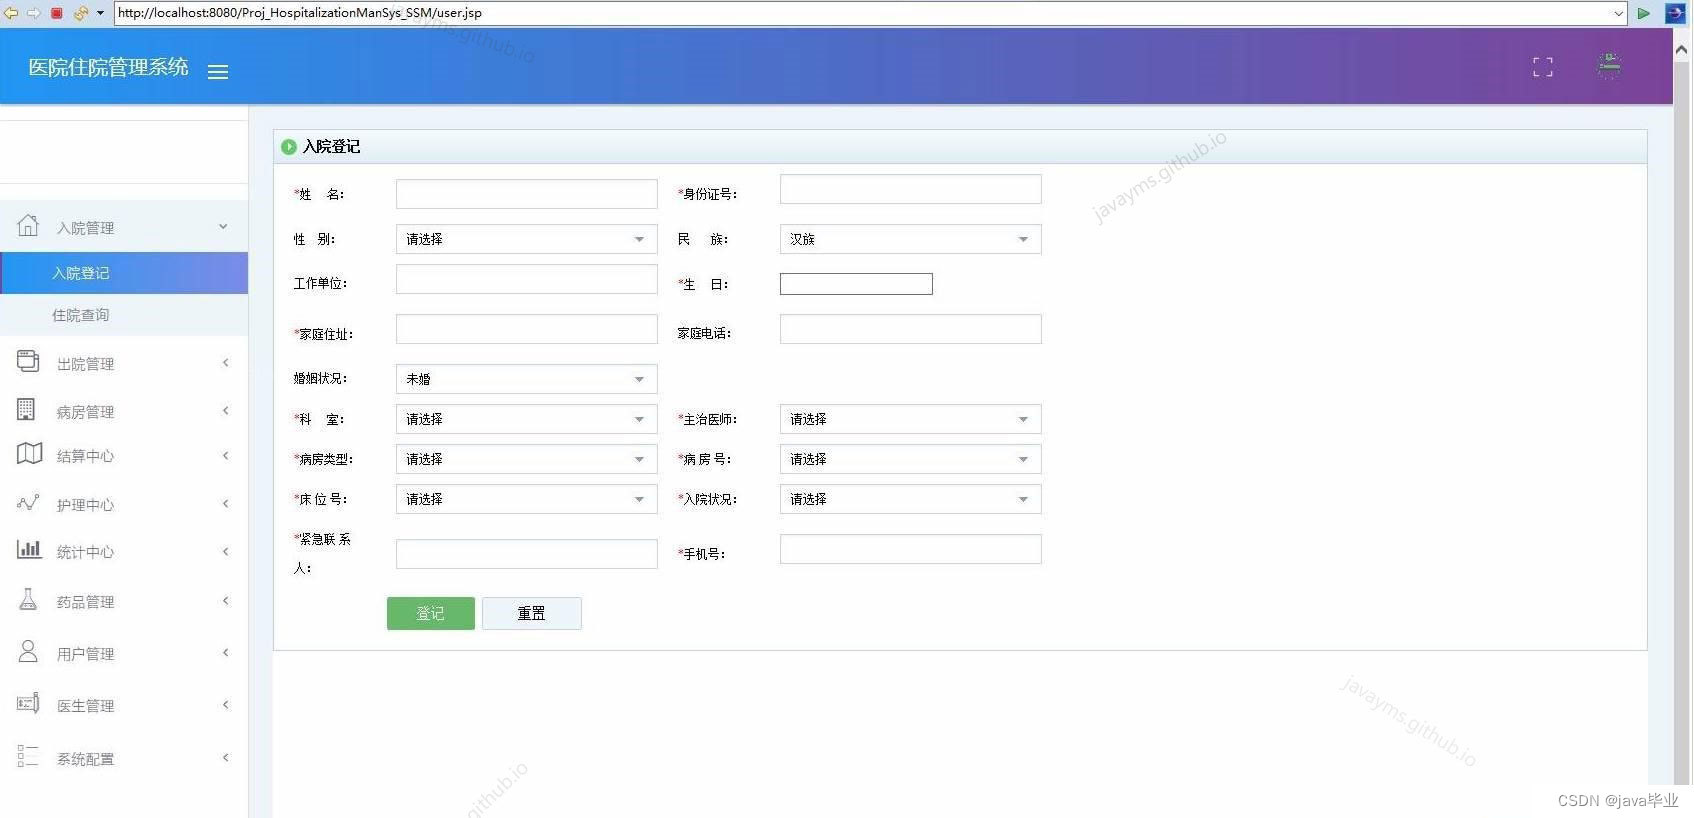Viewport: 1694px width, 818px height.
Task: Open the 病房号 dropdown
Action: (910, 459)
